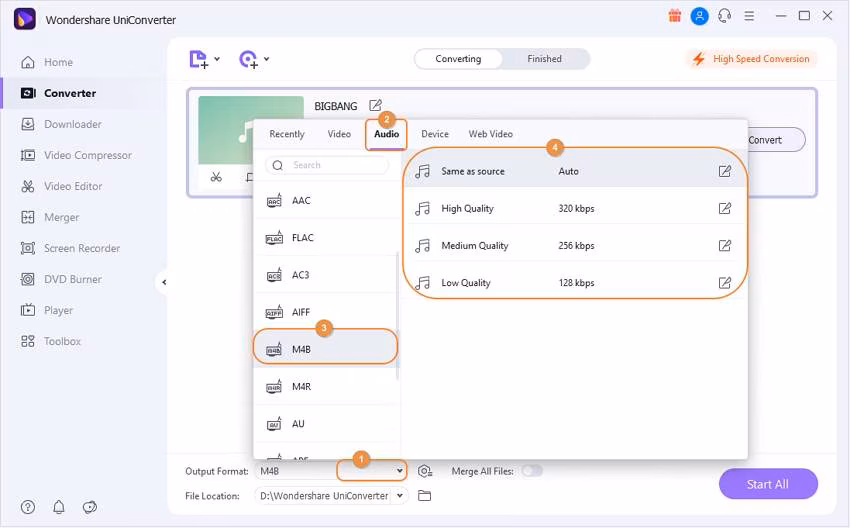Edit the Same as source preset

(725, 171)
